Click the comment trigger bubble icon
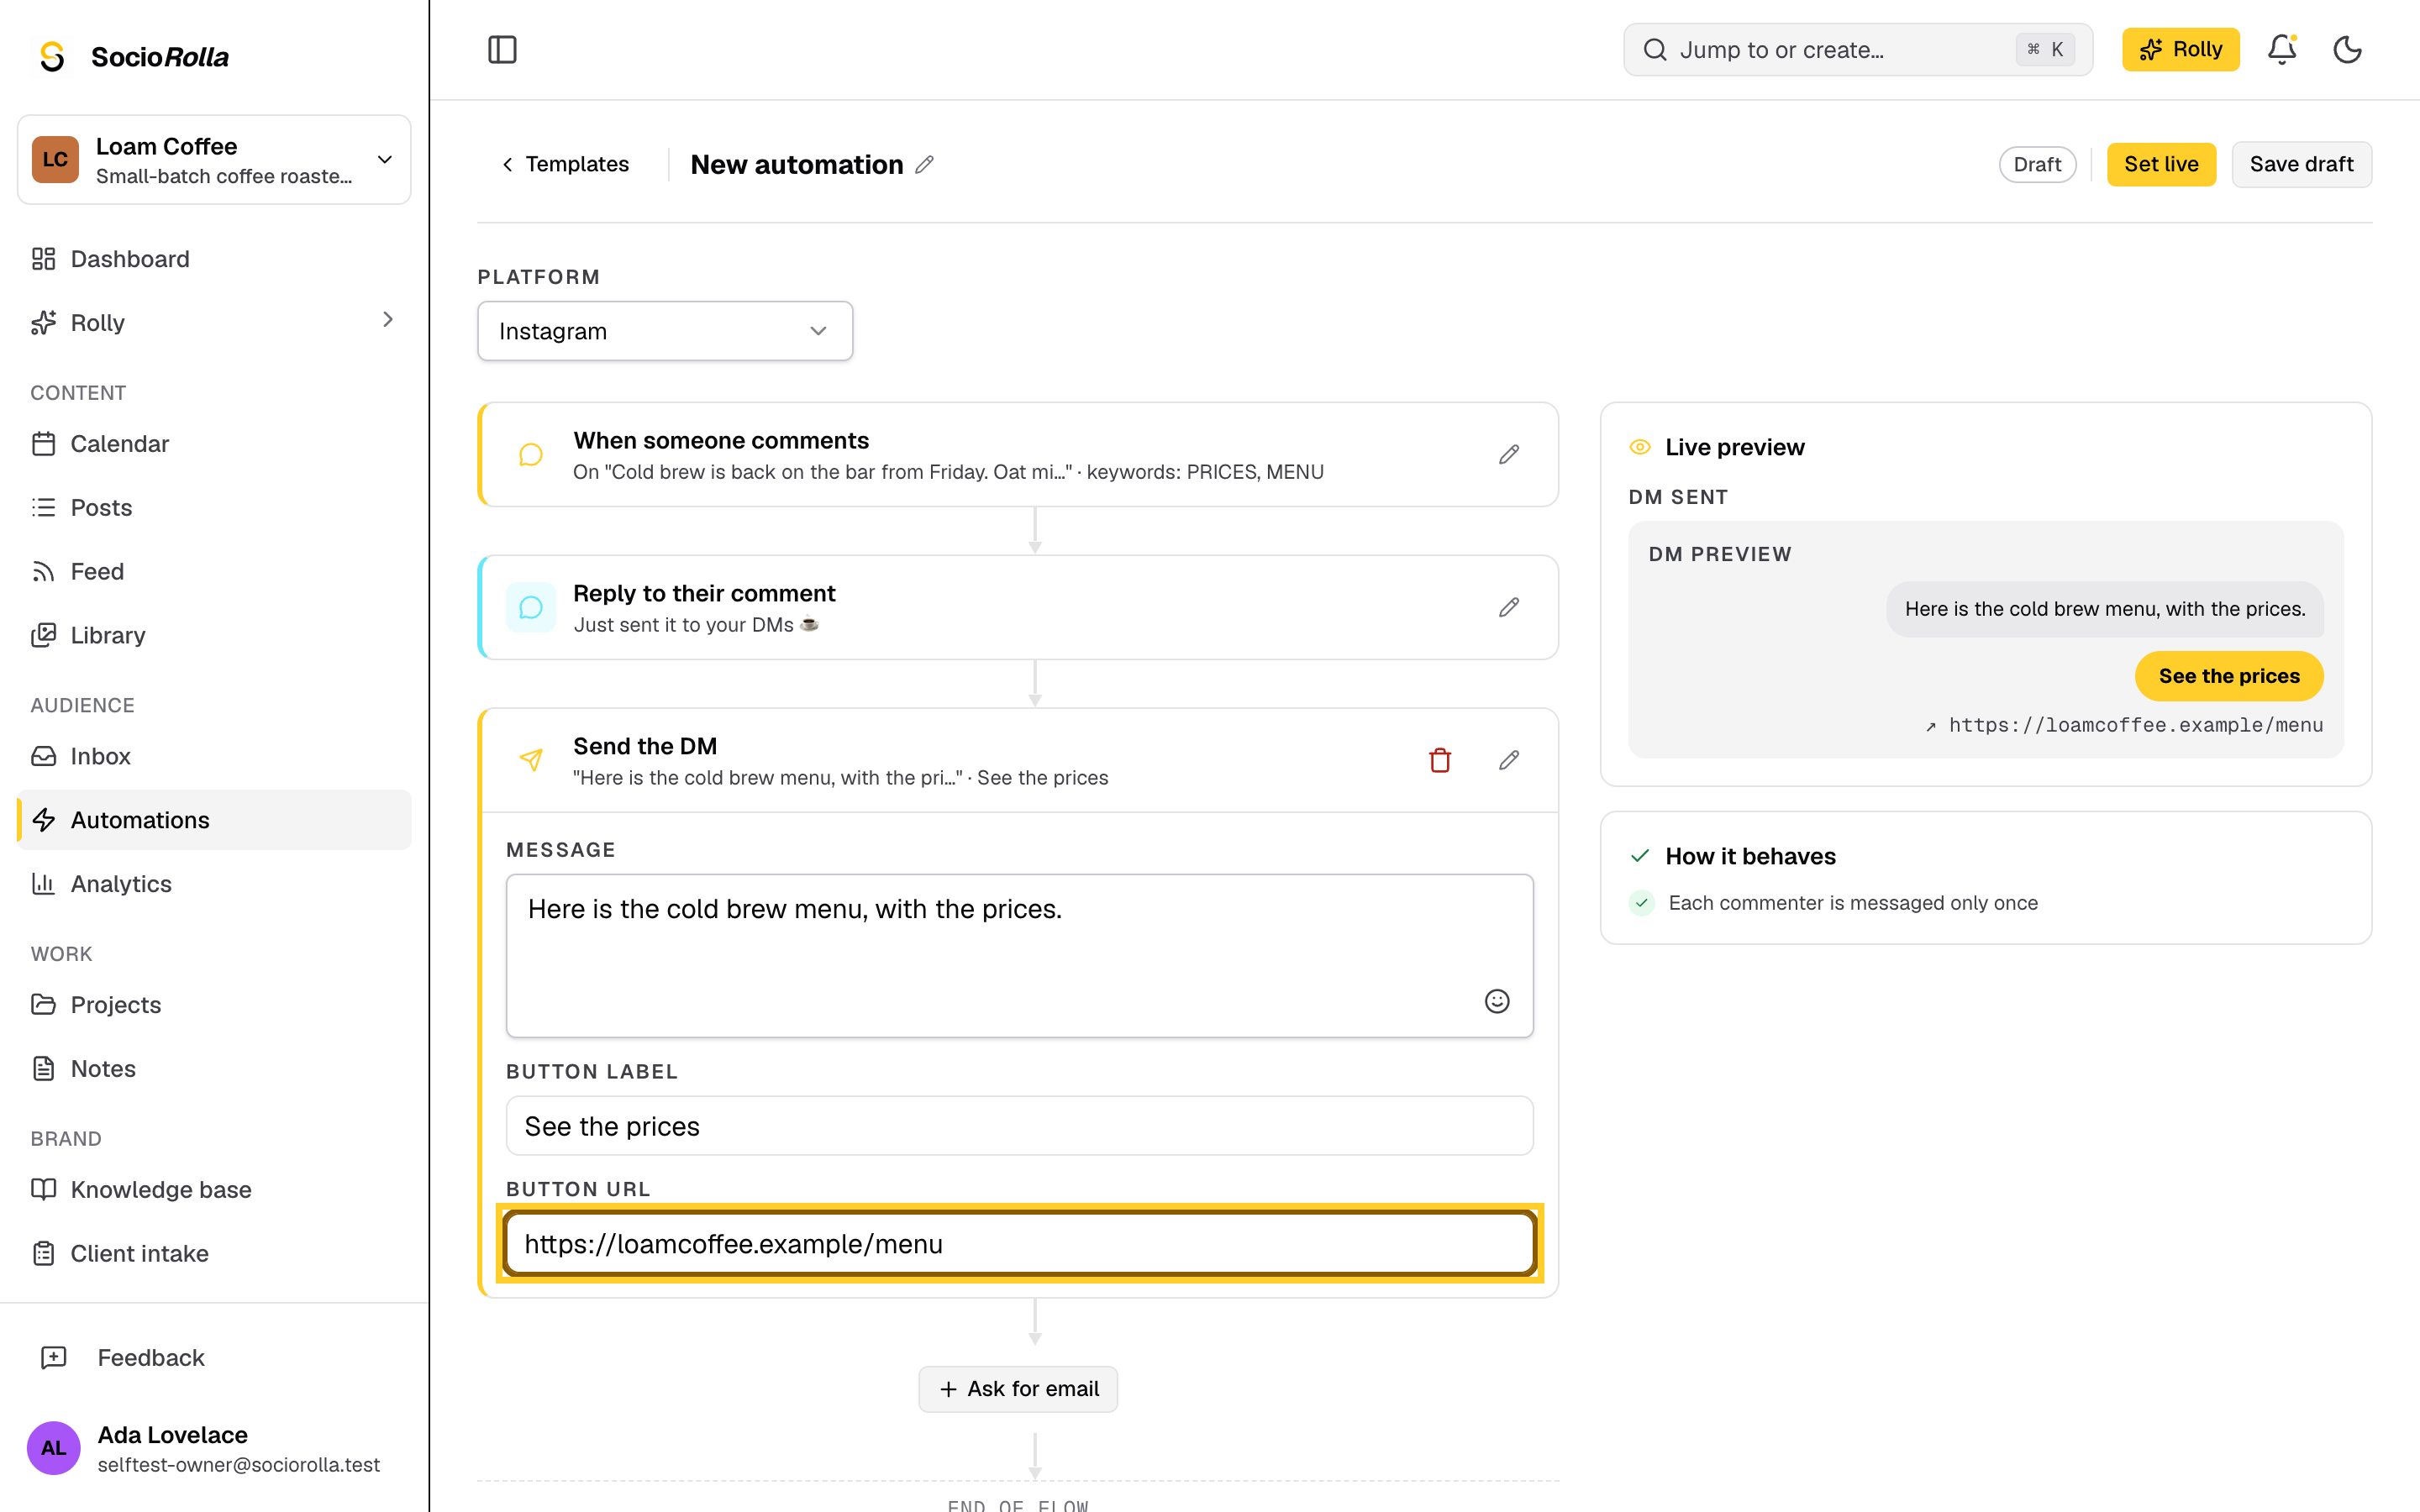Viewport: 2420px width, 1512px height. click(531, 455)
